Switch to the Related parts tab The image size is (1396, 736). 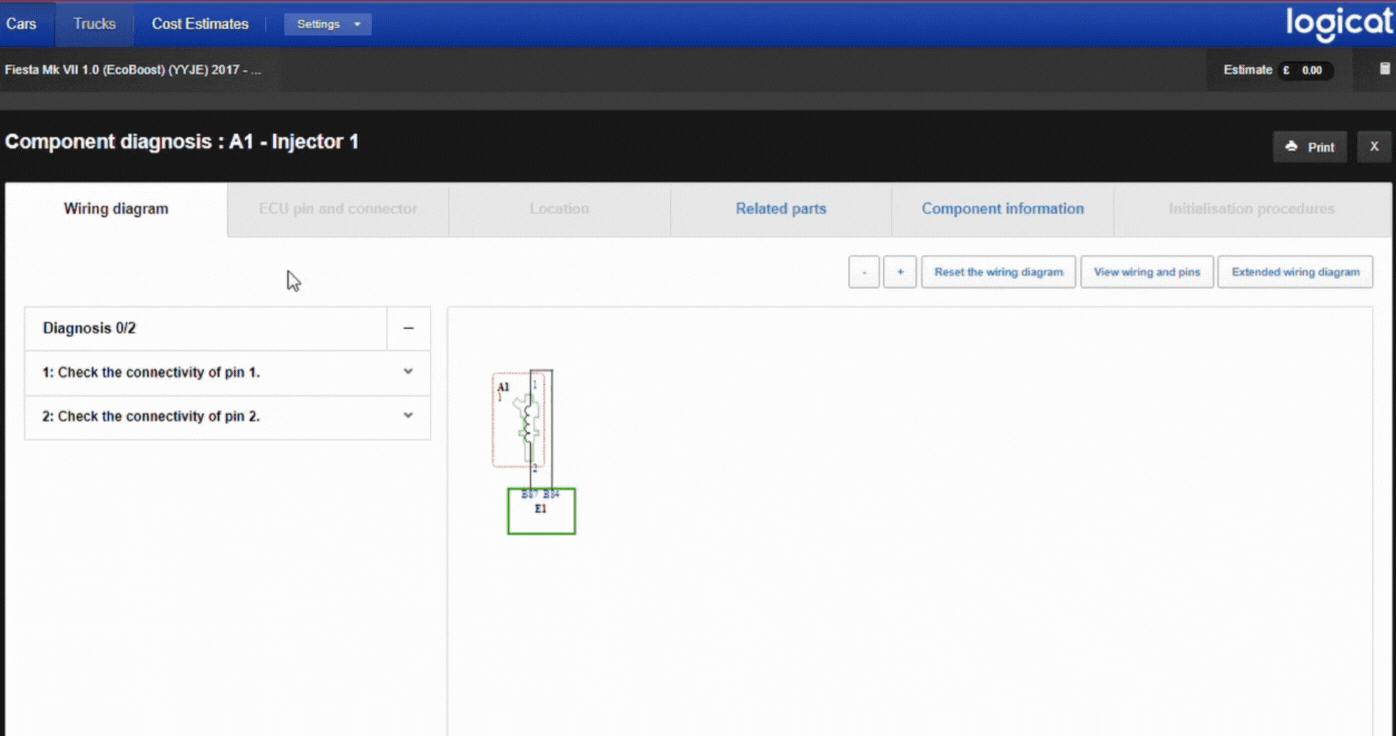tap(781, 209)
